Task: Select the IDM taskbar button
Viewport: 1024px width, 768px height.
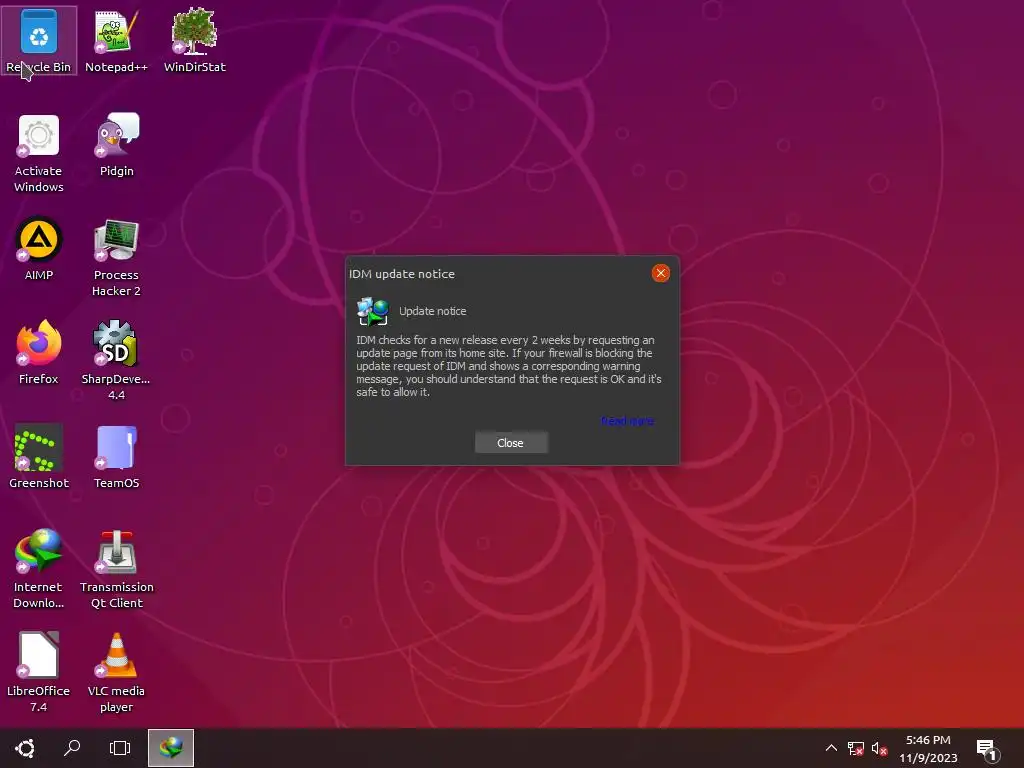Action: point(171,748)
